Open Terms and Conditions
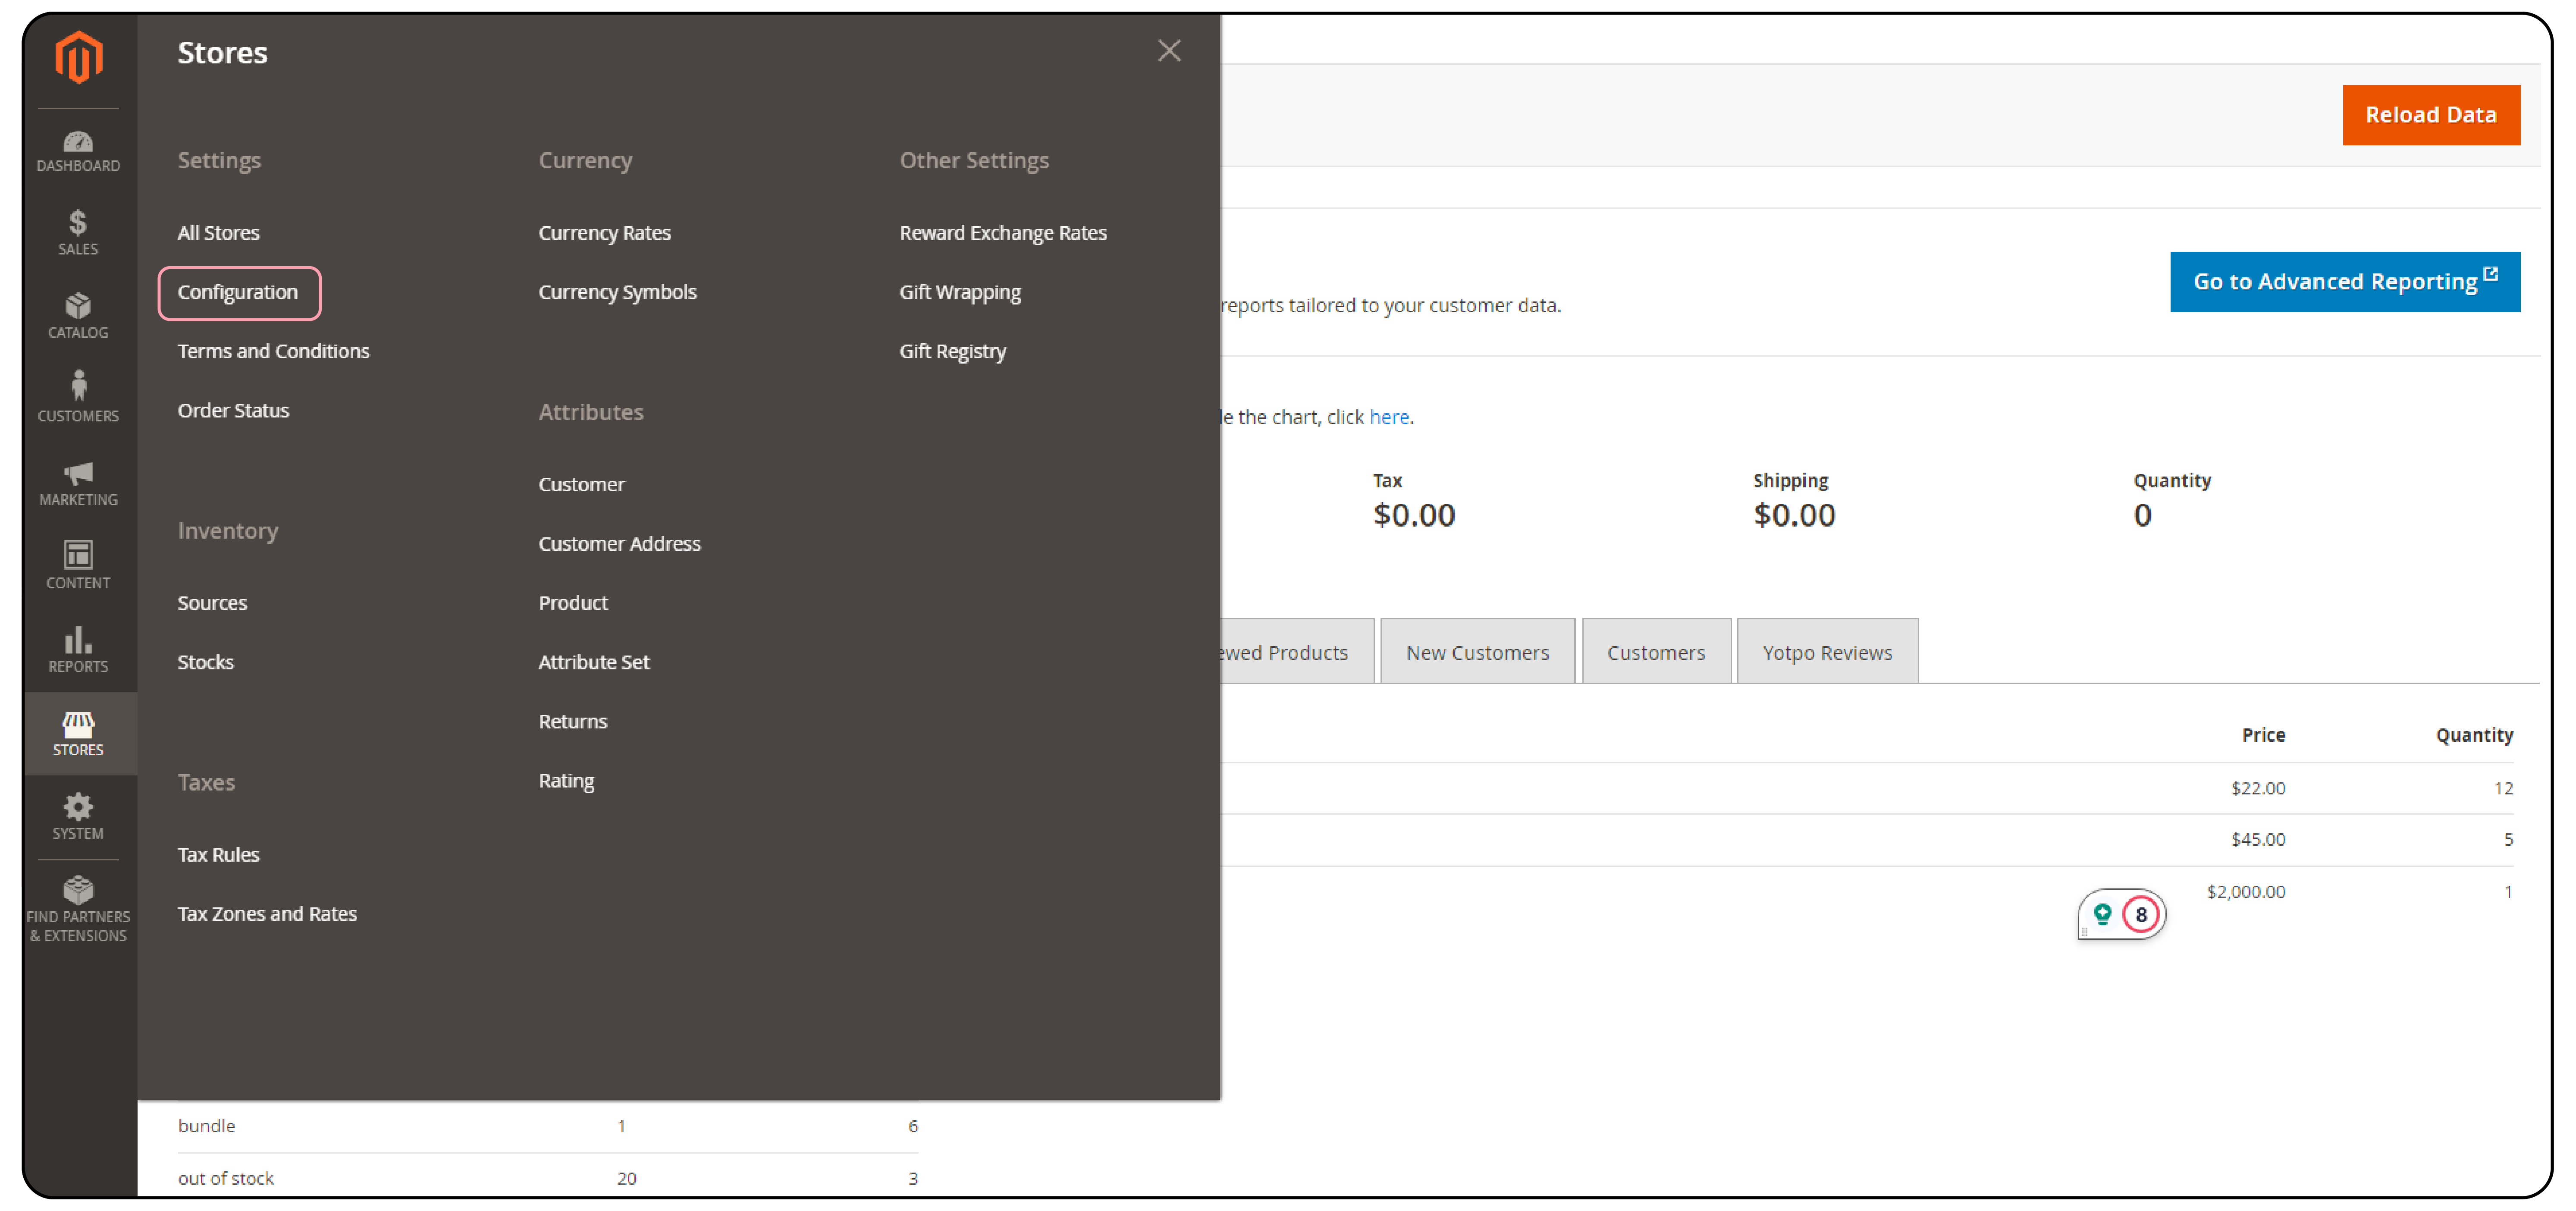 (x=273, y=351)
